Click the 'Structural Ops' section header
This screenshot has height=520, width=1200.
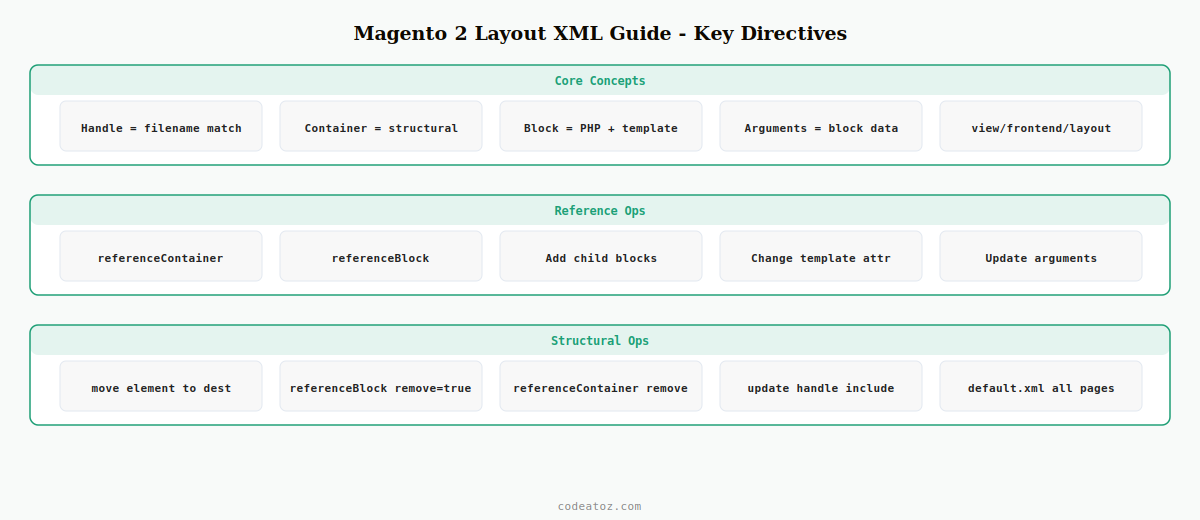click(x=600, y=341)
